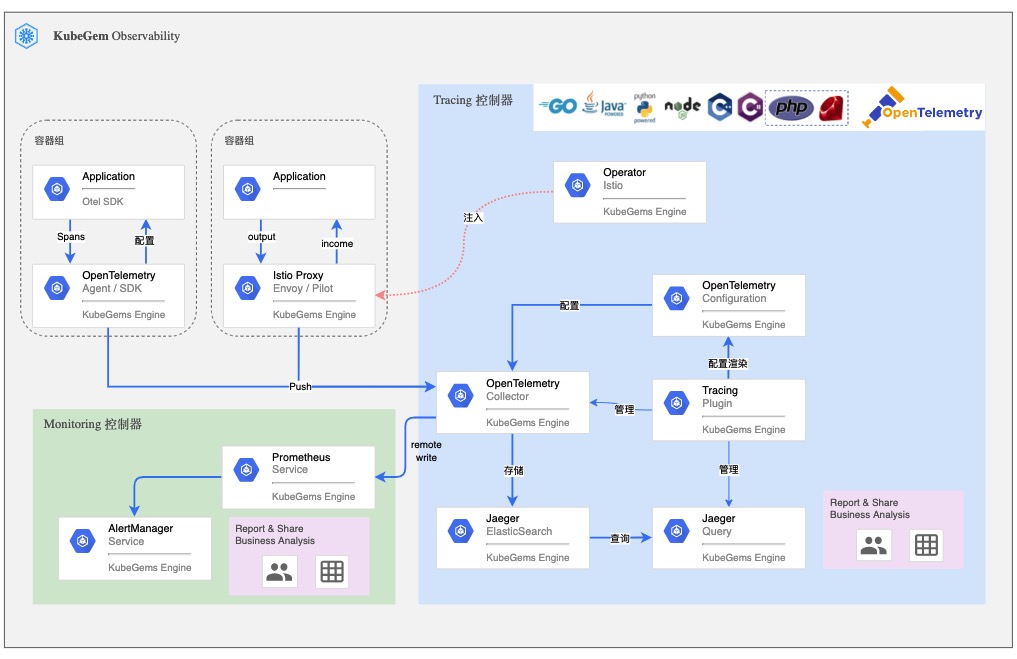Click the KubeGem snowflake hexagon logo
The width and height of the screenshot is (1017, 659).
pyautogui.click(x=27, y=36)
